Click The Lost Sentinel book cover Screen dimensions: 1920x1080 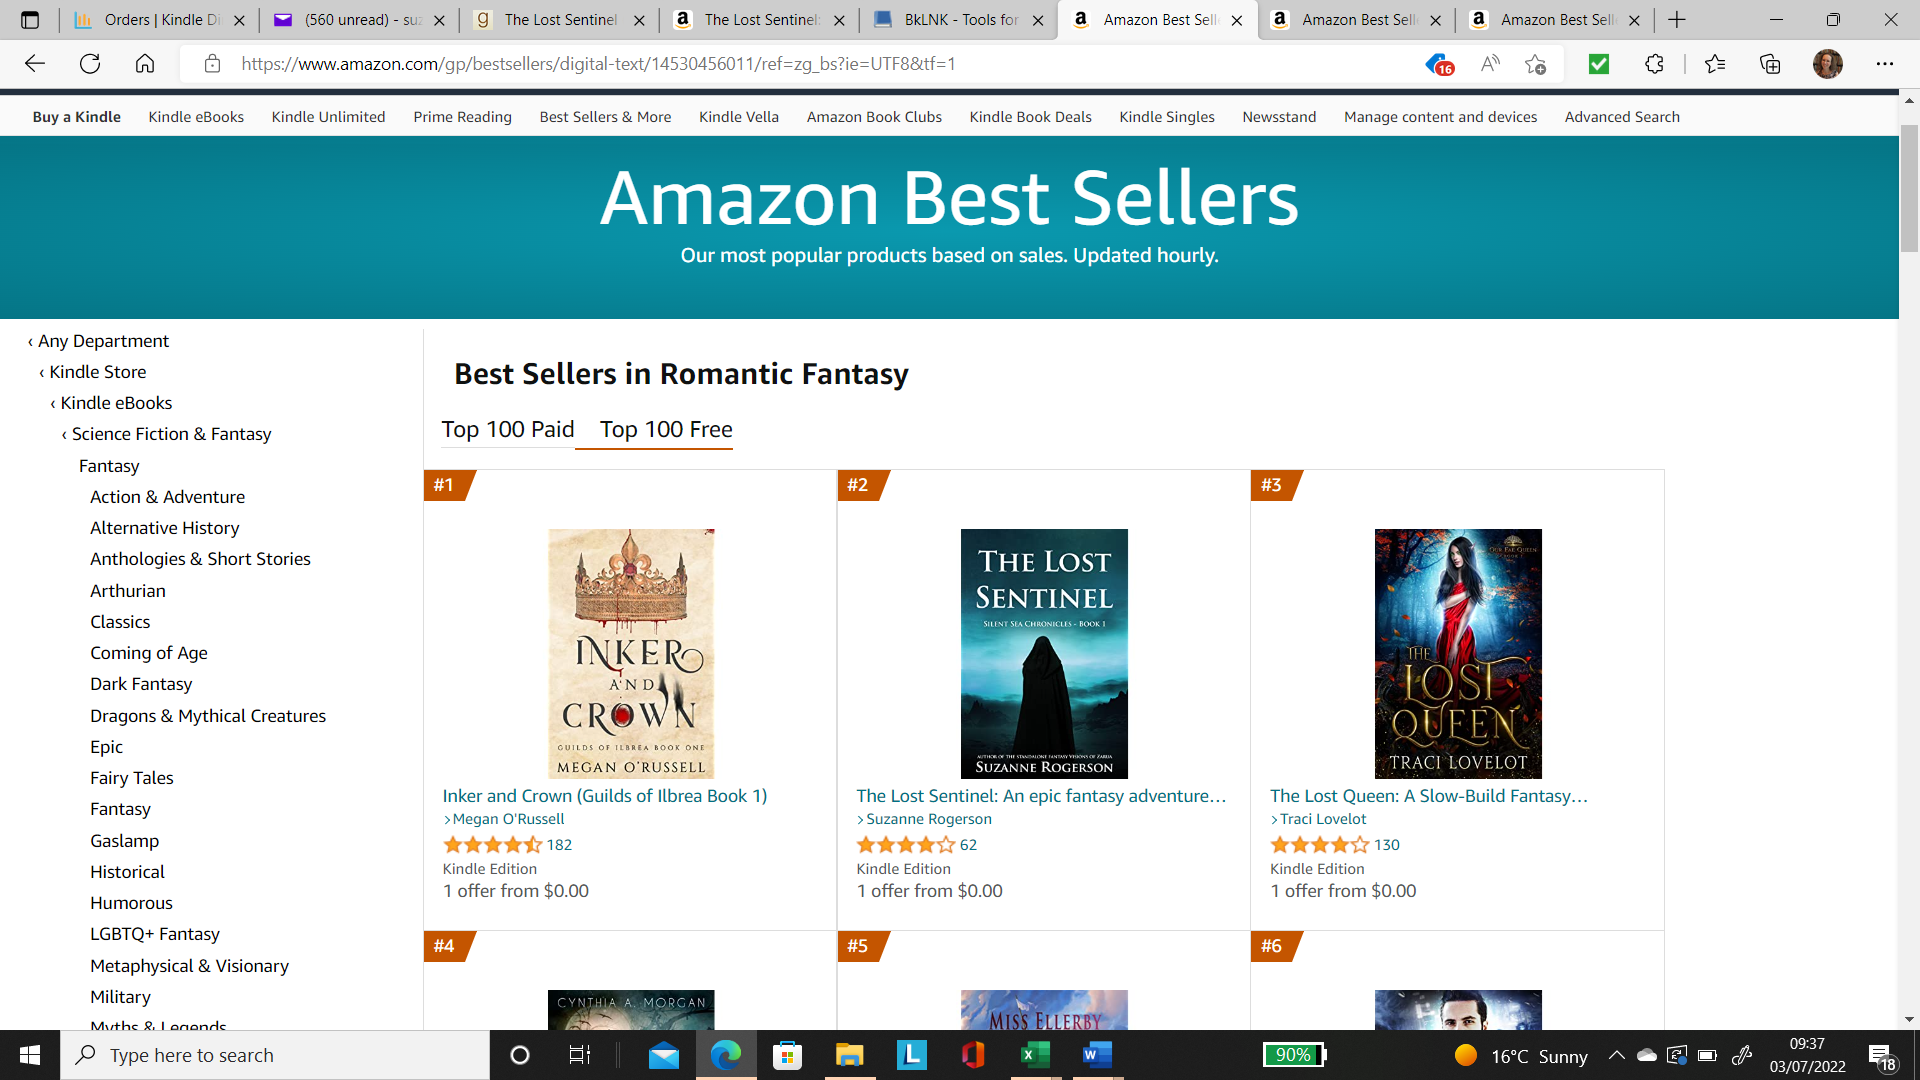pos(1044,653)
